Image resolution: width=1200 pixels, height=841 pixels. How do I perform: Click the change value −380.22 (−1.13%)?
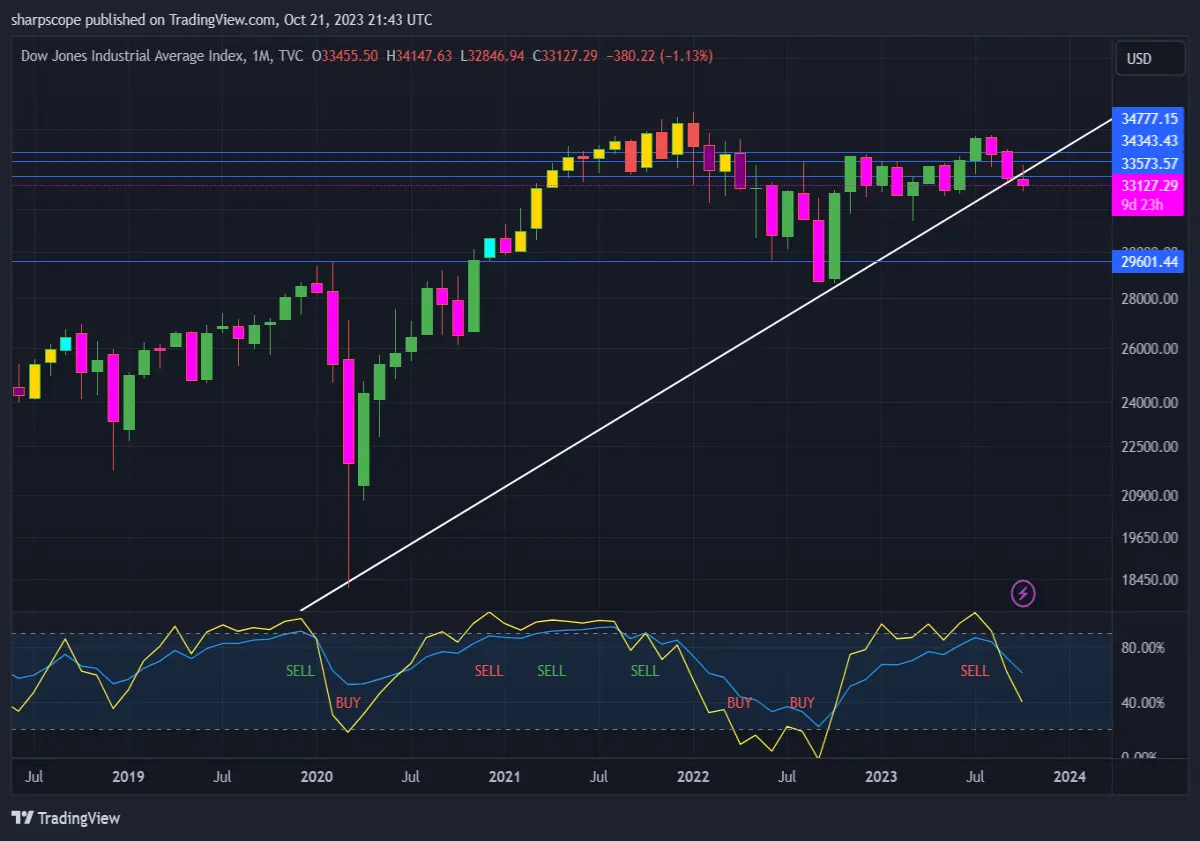(659, 56)
